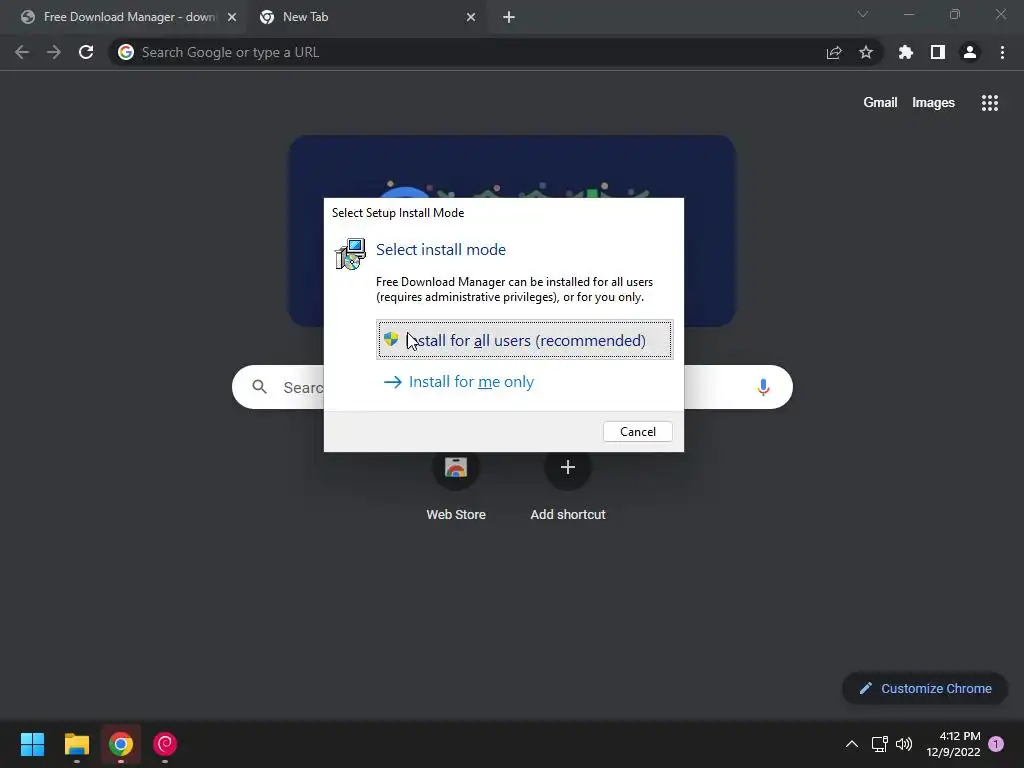Bookmark this tab with star icon

pos(866,52)
